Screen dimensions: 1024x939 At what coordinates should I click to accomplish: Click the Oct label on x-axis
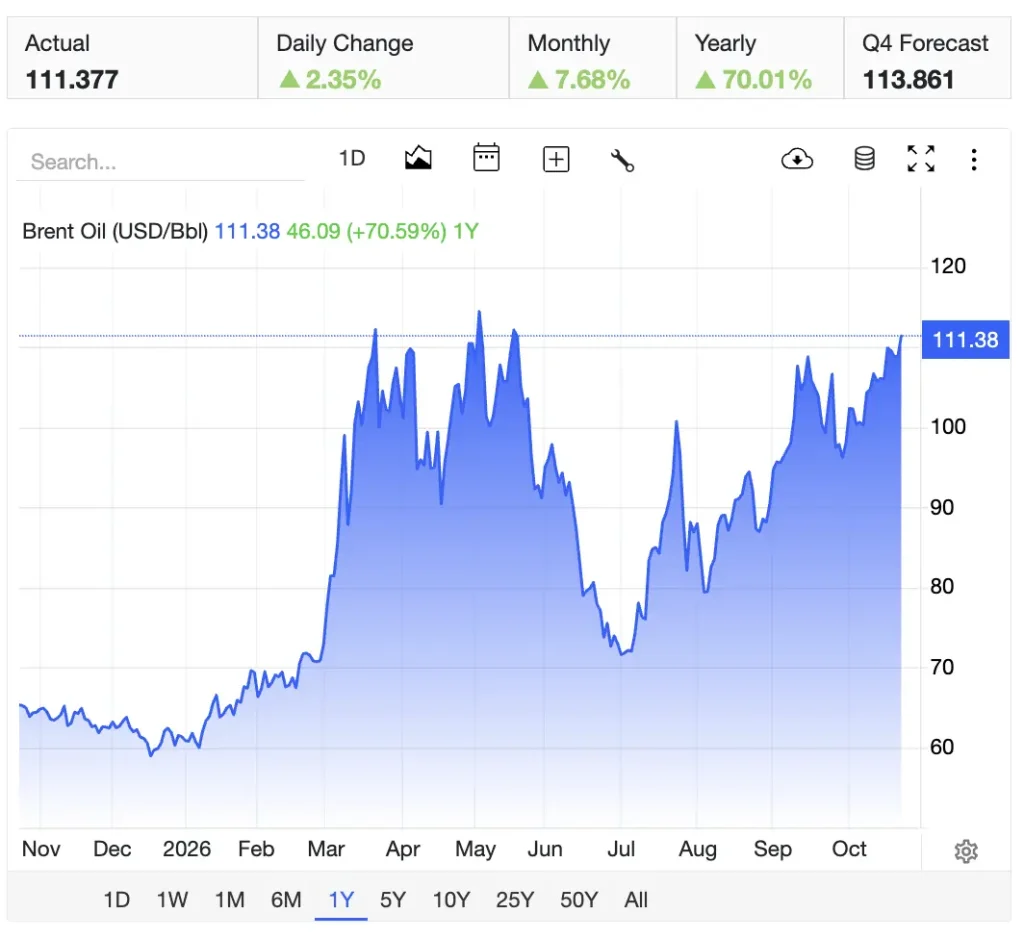(x=849, y=849)
